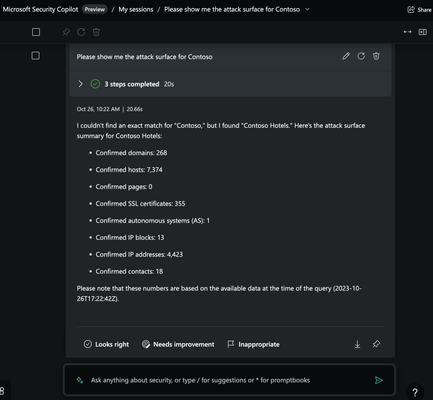The image size is (433, 400).
Task: Send the prompt with the arrow icon
Action: [379, 380]
